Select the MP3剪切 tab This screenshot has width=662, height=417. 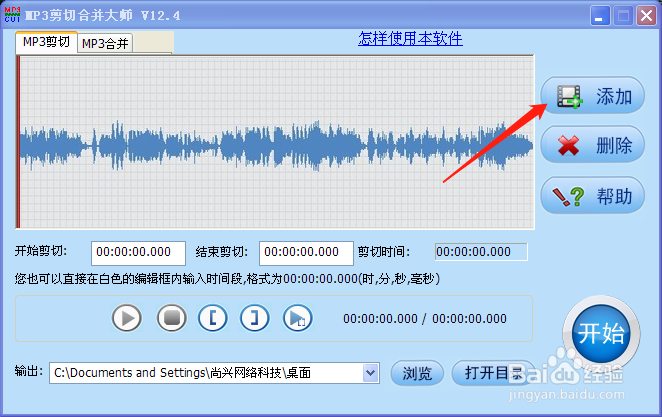click(x=46, y=42)
